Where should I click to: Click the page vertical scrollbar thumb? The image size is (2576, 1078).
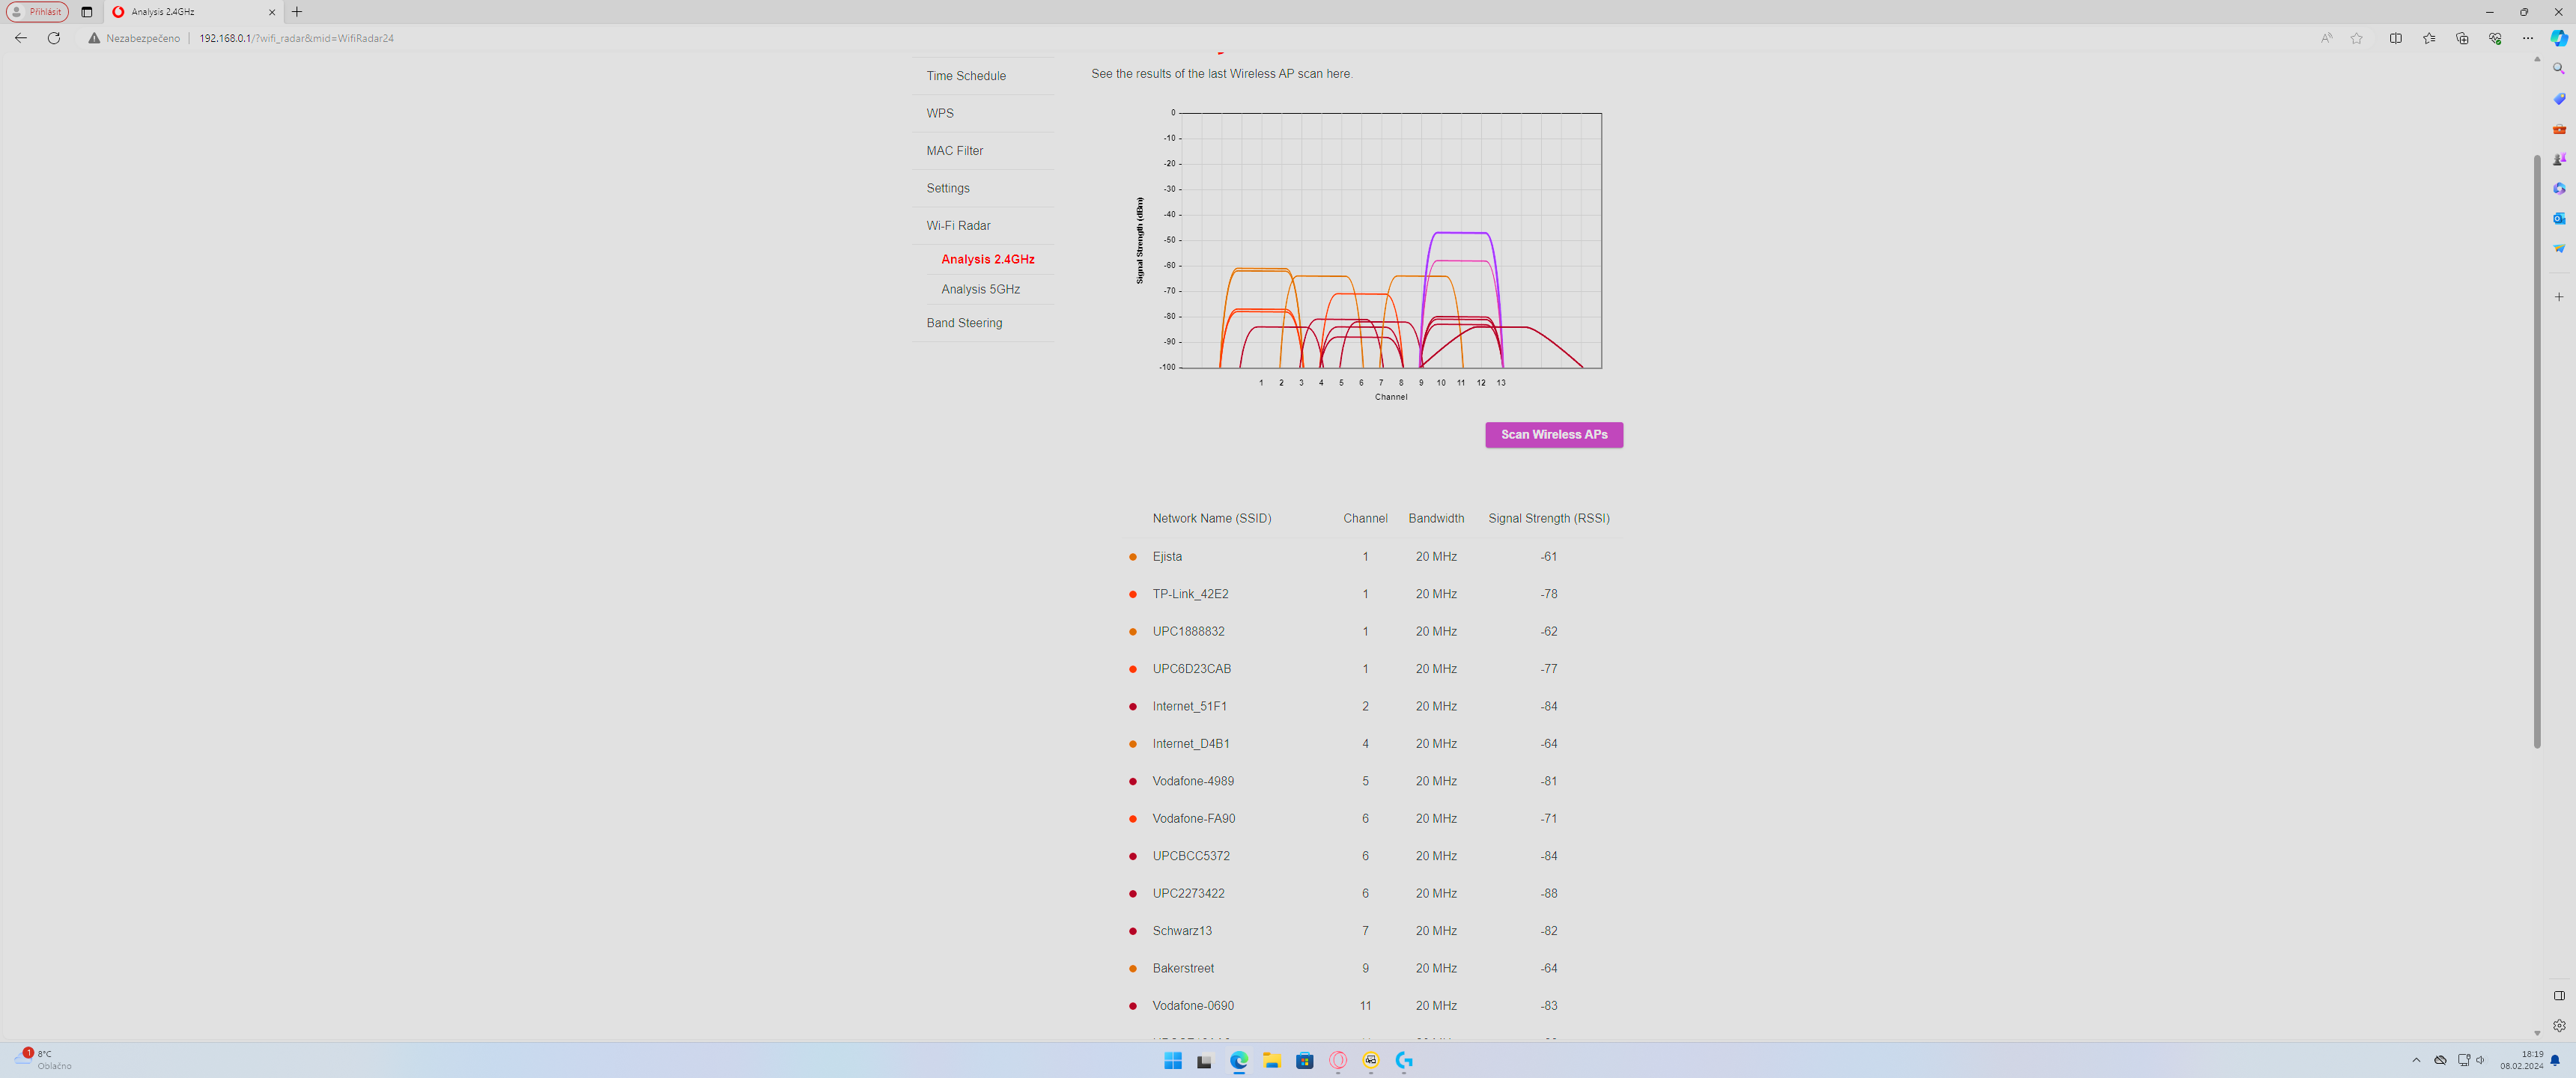(2536, 450)
